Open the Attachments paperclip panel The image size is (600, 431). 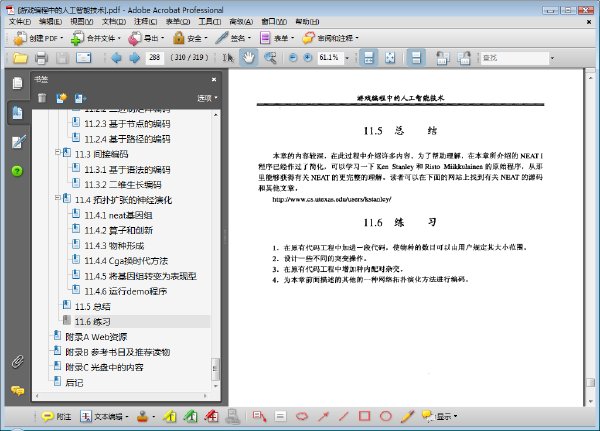pyautogui.click(x=18, y=361)
